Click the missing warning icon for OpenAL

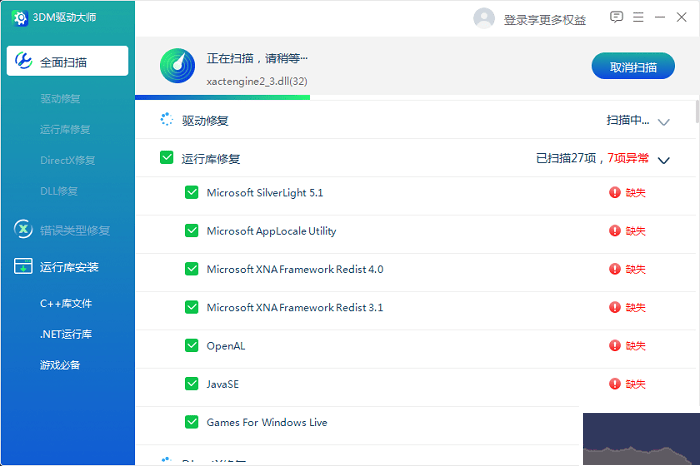point(615,346)
